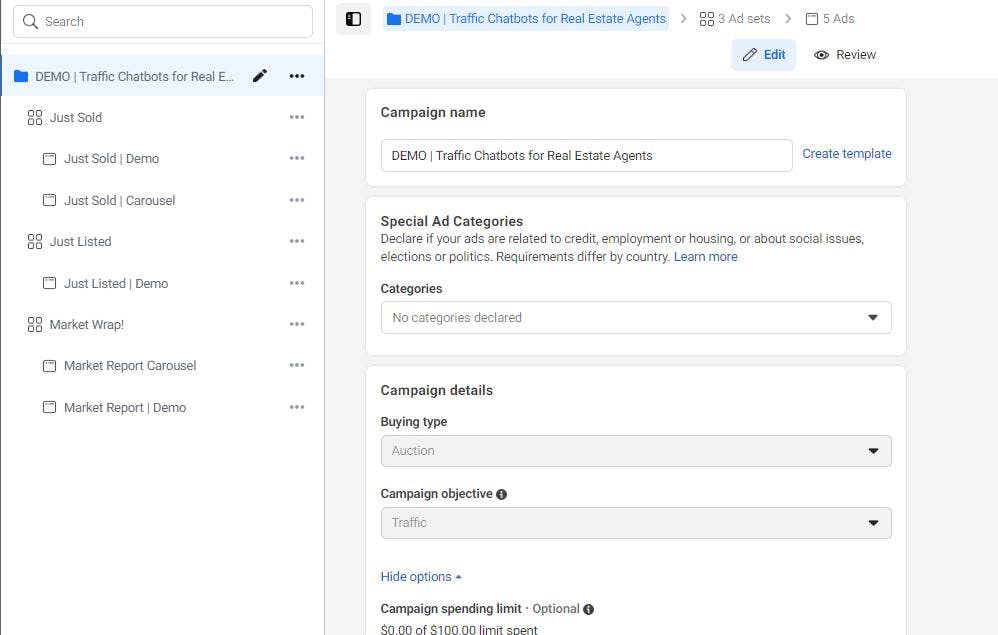The width and height of the screenshot is (998, 635).
Task: Click the Campaign name text field
Action: pyautogui.click(x=586, y=155)
